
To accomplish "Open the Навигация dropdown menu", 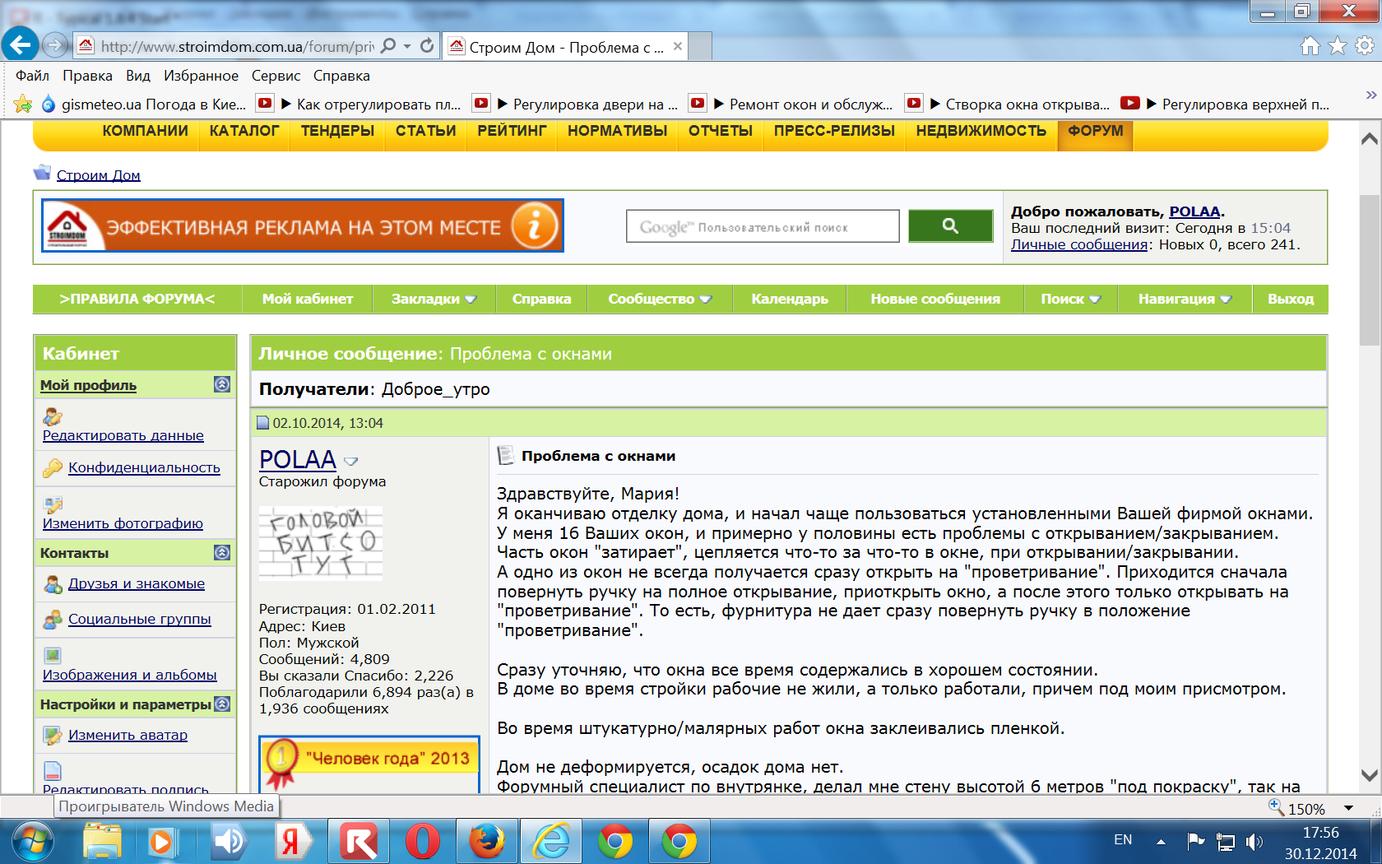I will click(x=1184, y=299).
